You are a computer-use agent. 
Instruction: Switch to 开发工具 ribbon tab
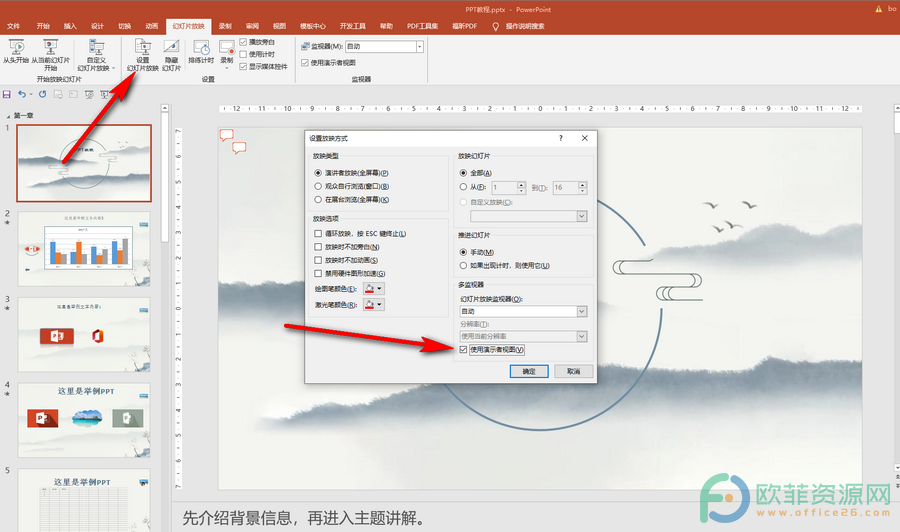[x=352, y=26]
